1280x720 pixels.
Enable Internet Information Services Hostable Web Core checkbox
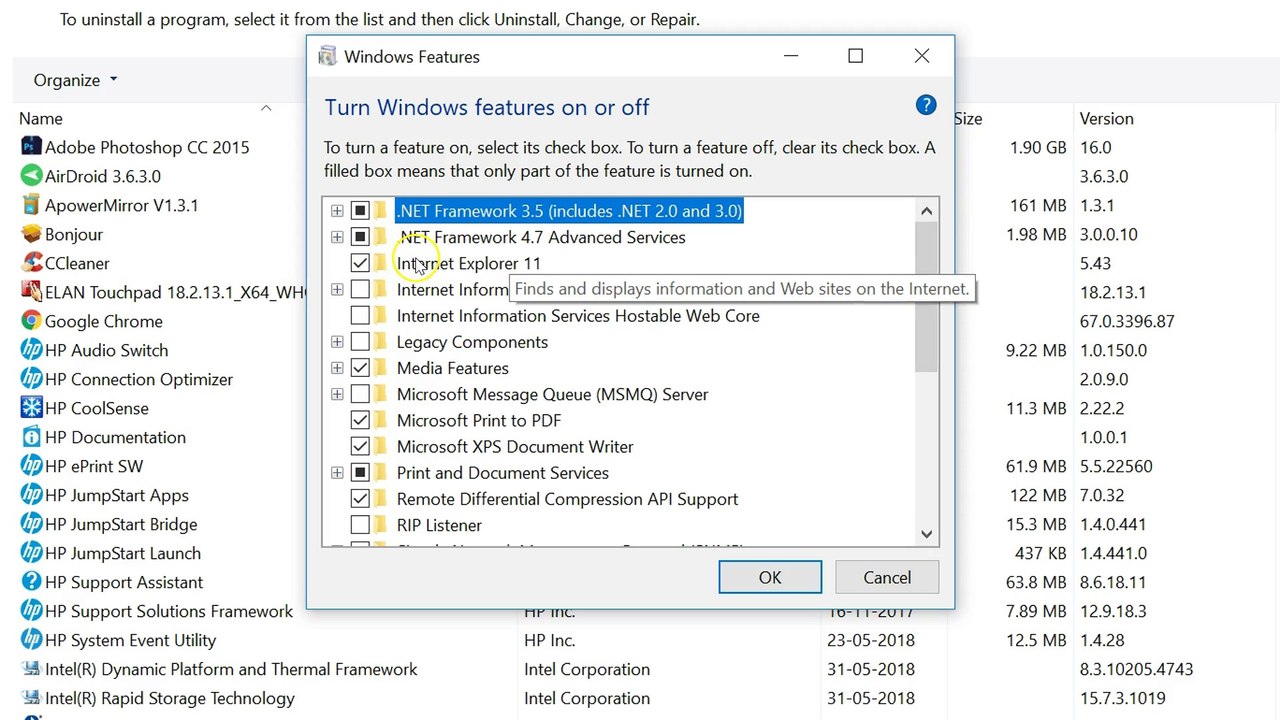360,316
